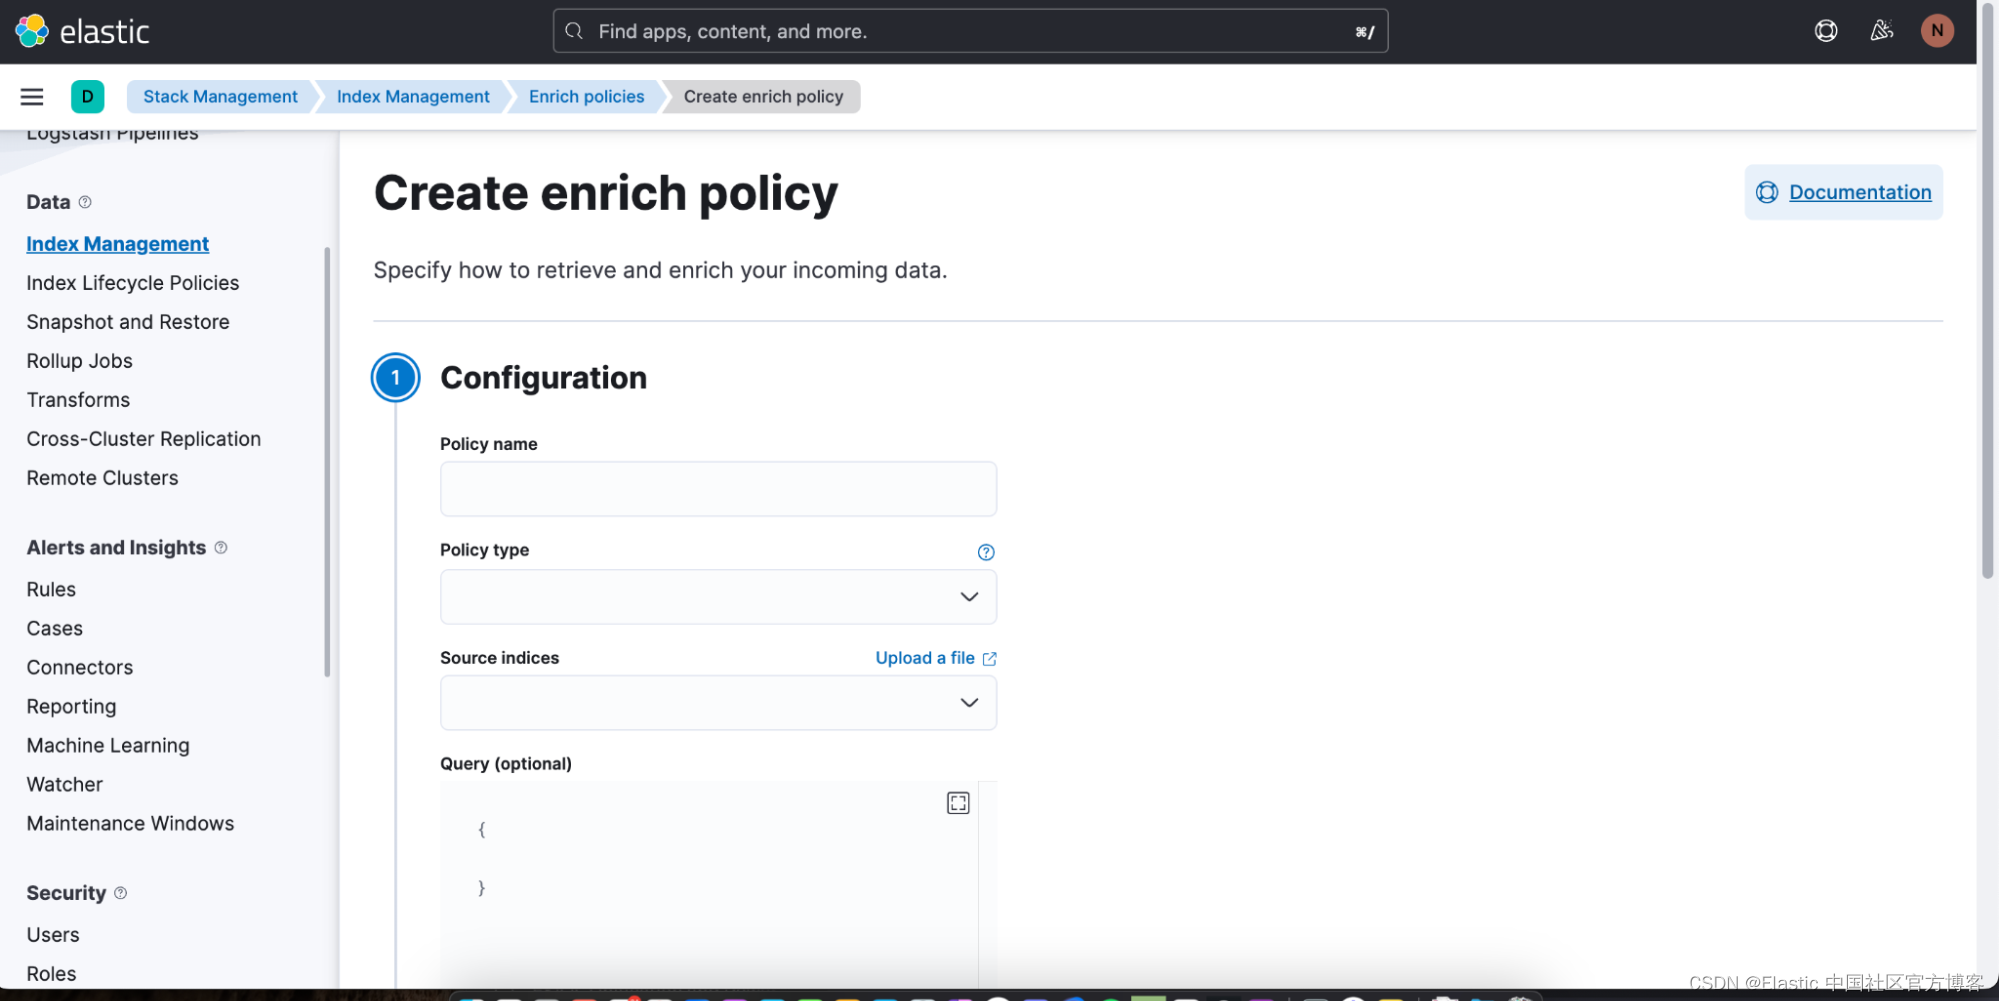Open Users under Security
This screenshot has height=1002, width=1999.
coord(53,935)
